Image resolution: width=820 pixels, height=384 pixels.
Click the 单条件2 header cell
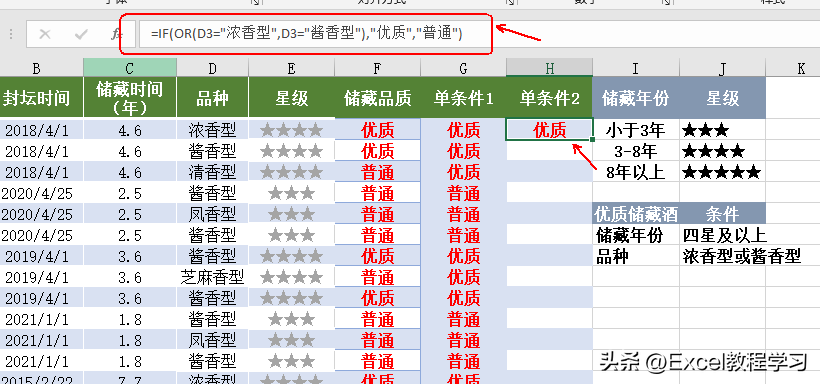click(x=549, y=97)
